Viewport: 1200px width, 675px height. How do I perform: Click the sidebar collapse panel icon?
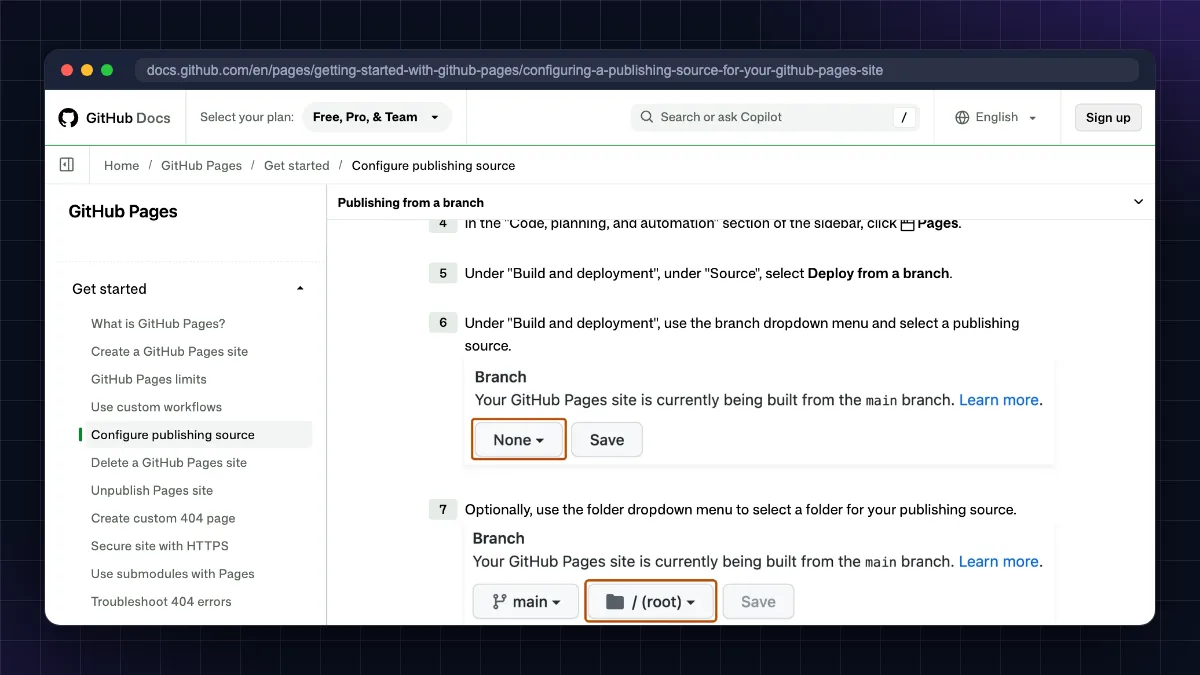click(67, 165)
